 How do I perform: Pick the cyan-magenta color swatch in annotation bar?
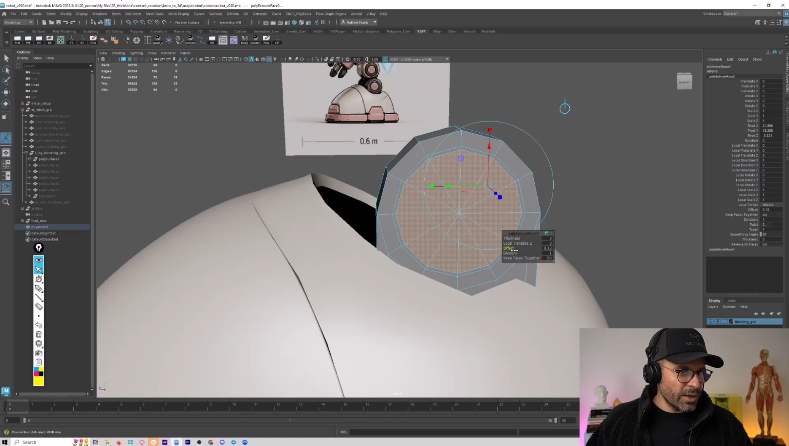(38, 371)
